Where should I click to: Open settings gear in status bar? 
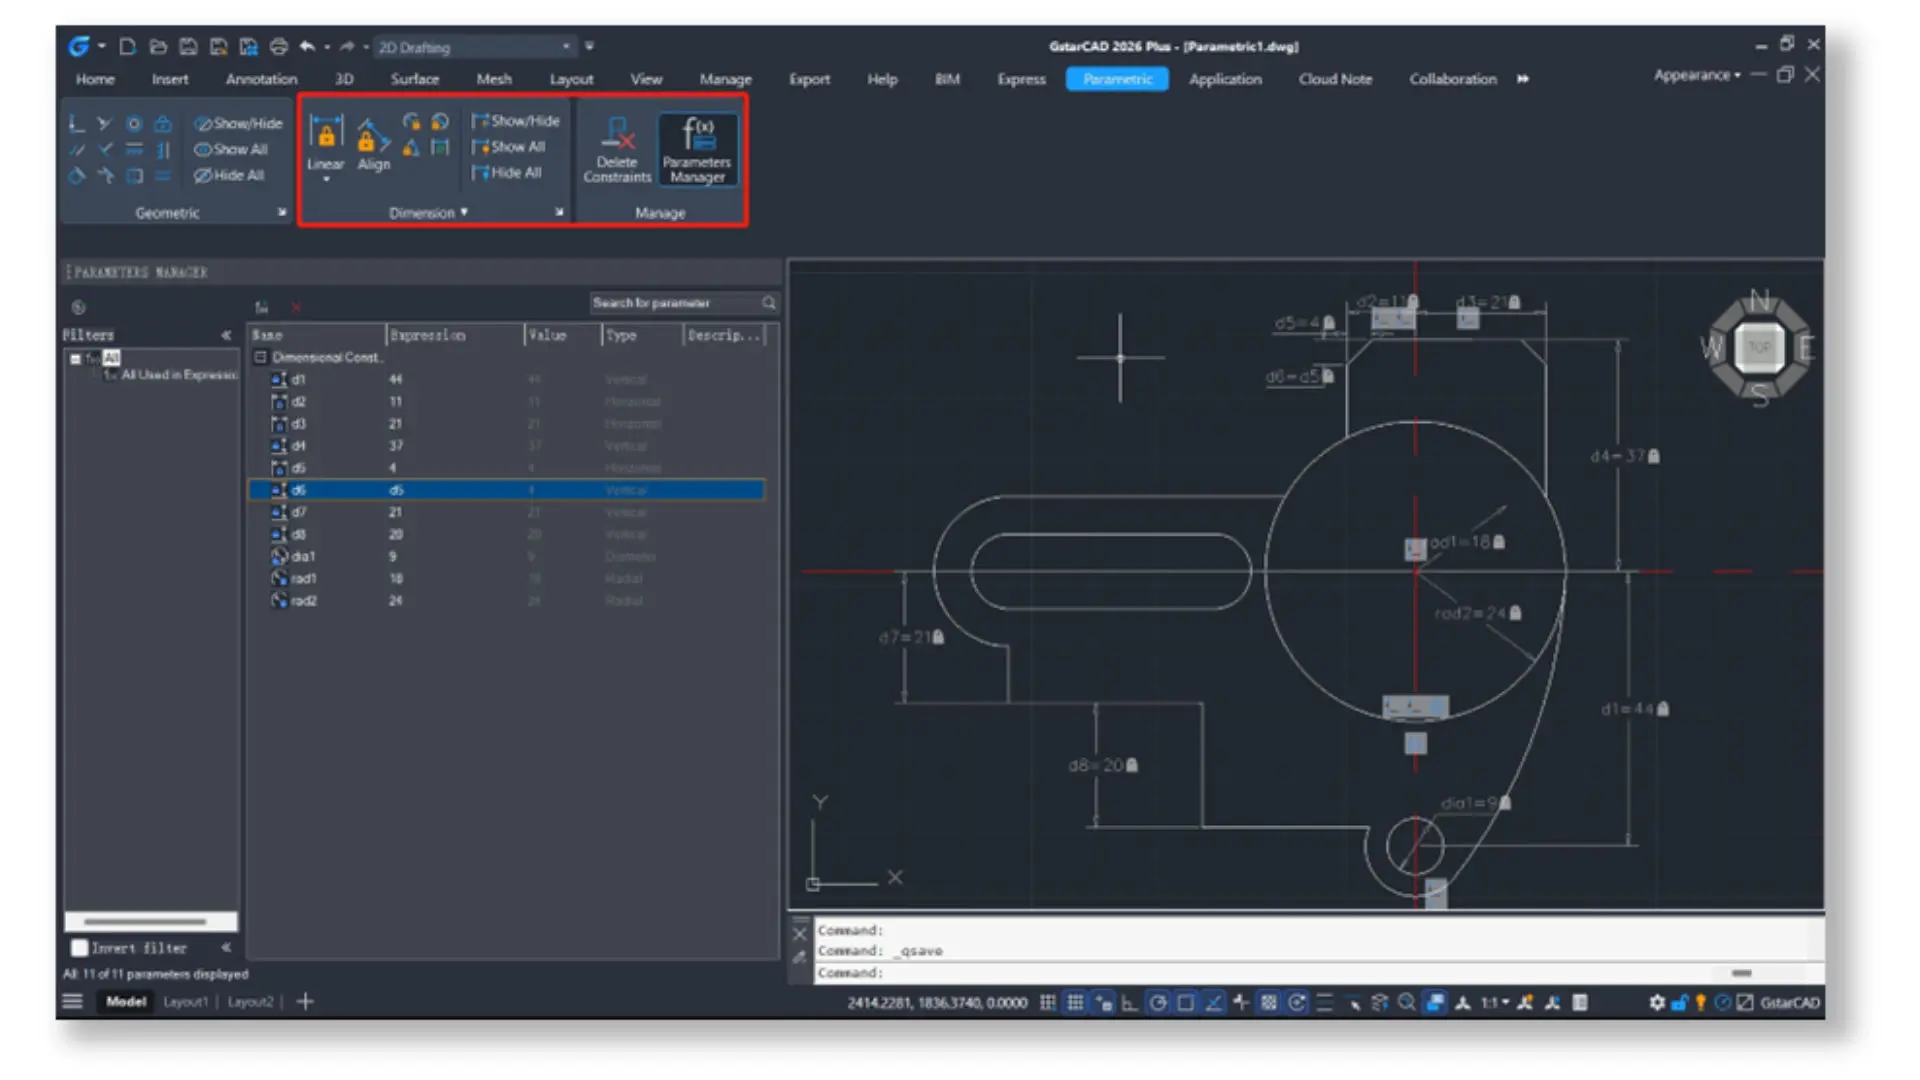1657,1002
